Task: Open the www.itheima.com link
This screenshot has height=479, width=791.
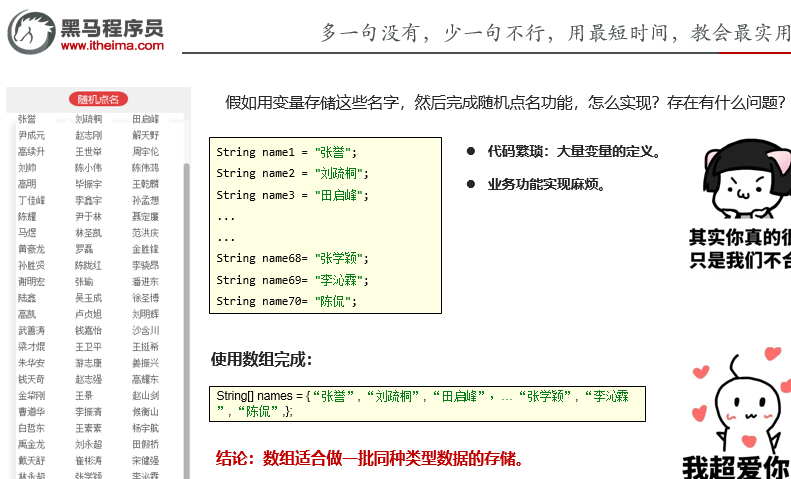Action: (112, 45)
